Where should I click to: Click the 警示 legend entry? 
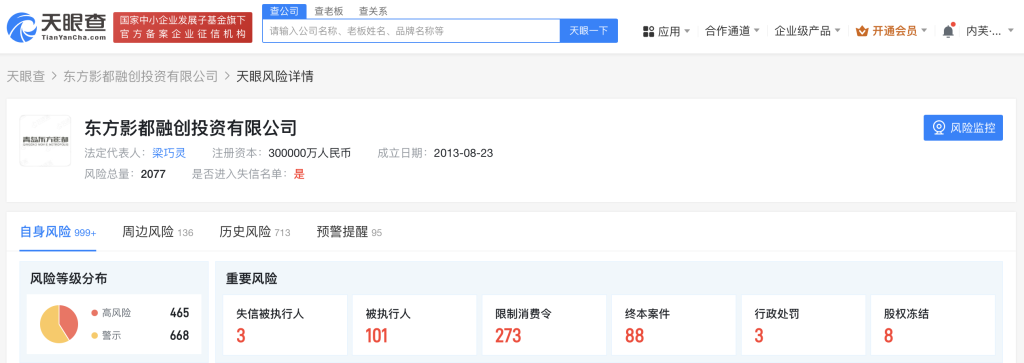tap(107, 336)
